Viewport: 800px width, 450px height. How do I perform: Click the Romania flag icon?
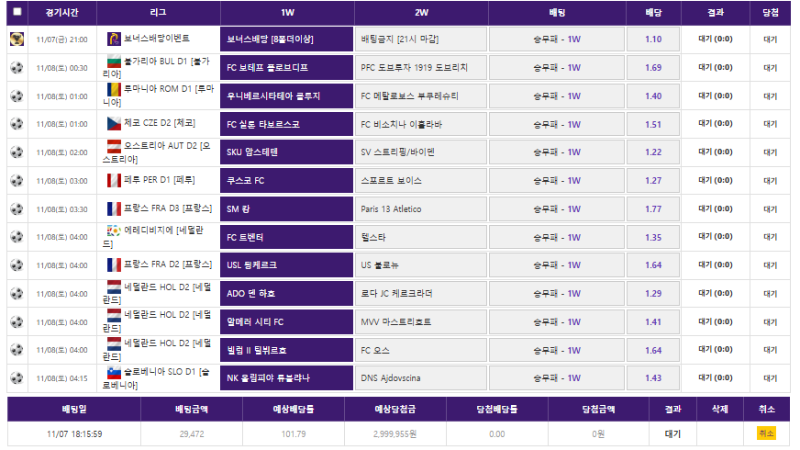coord(114,92)
